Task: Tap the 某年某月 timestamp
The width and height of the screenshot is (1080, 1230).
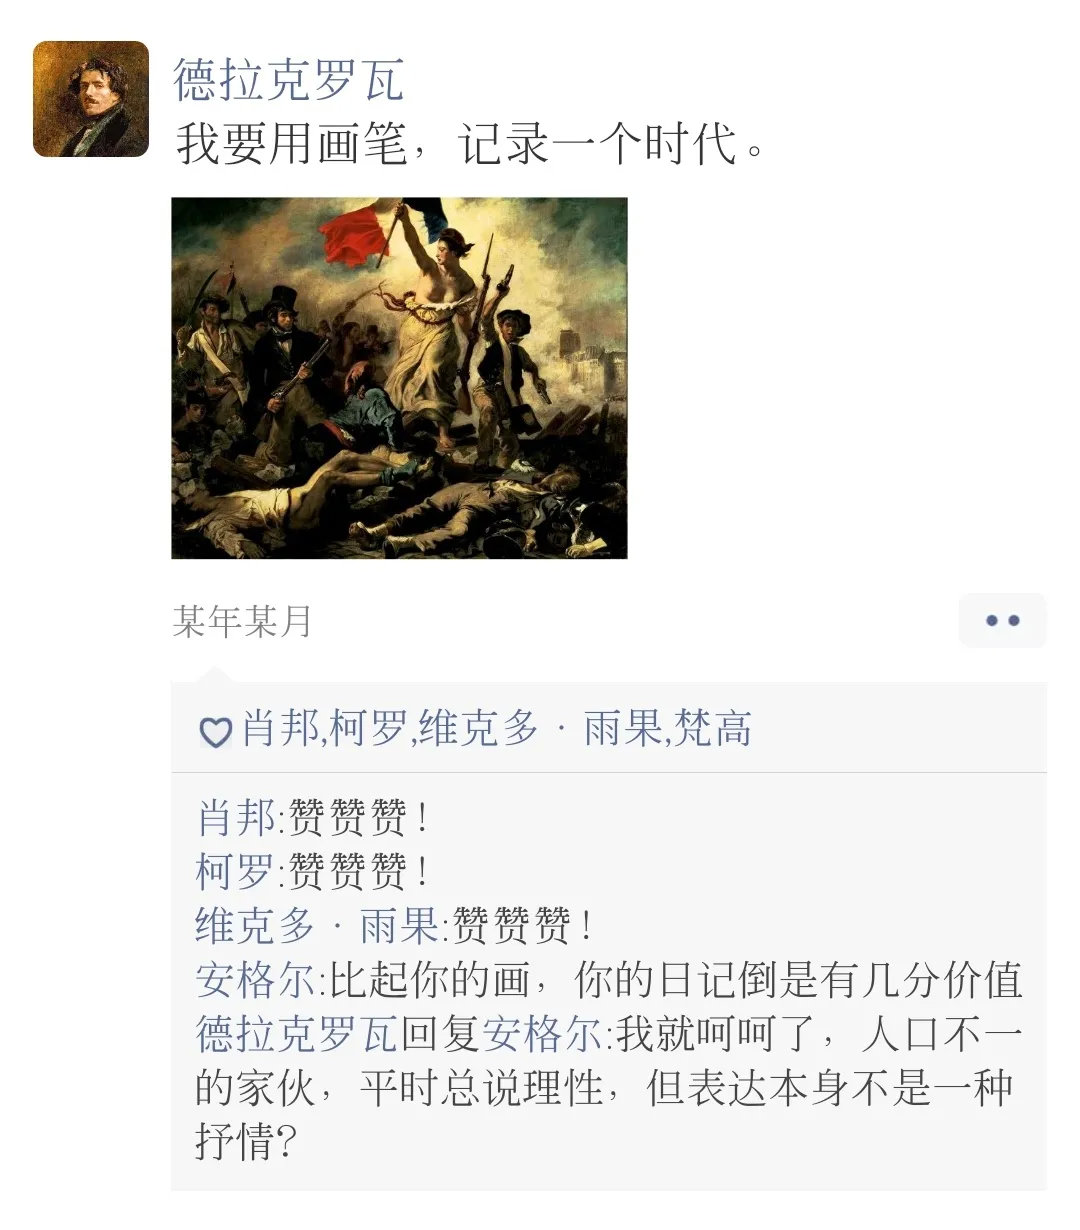Action: 242,621
